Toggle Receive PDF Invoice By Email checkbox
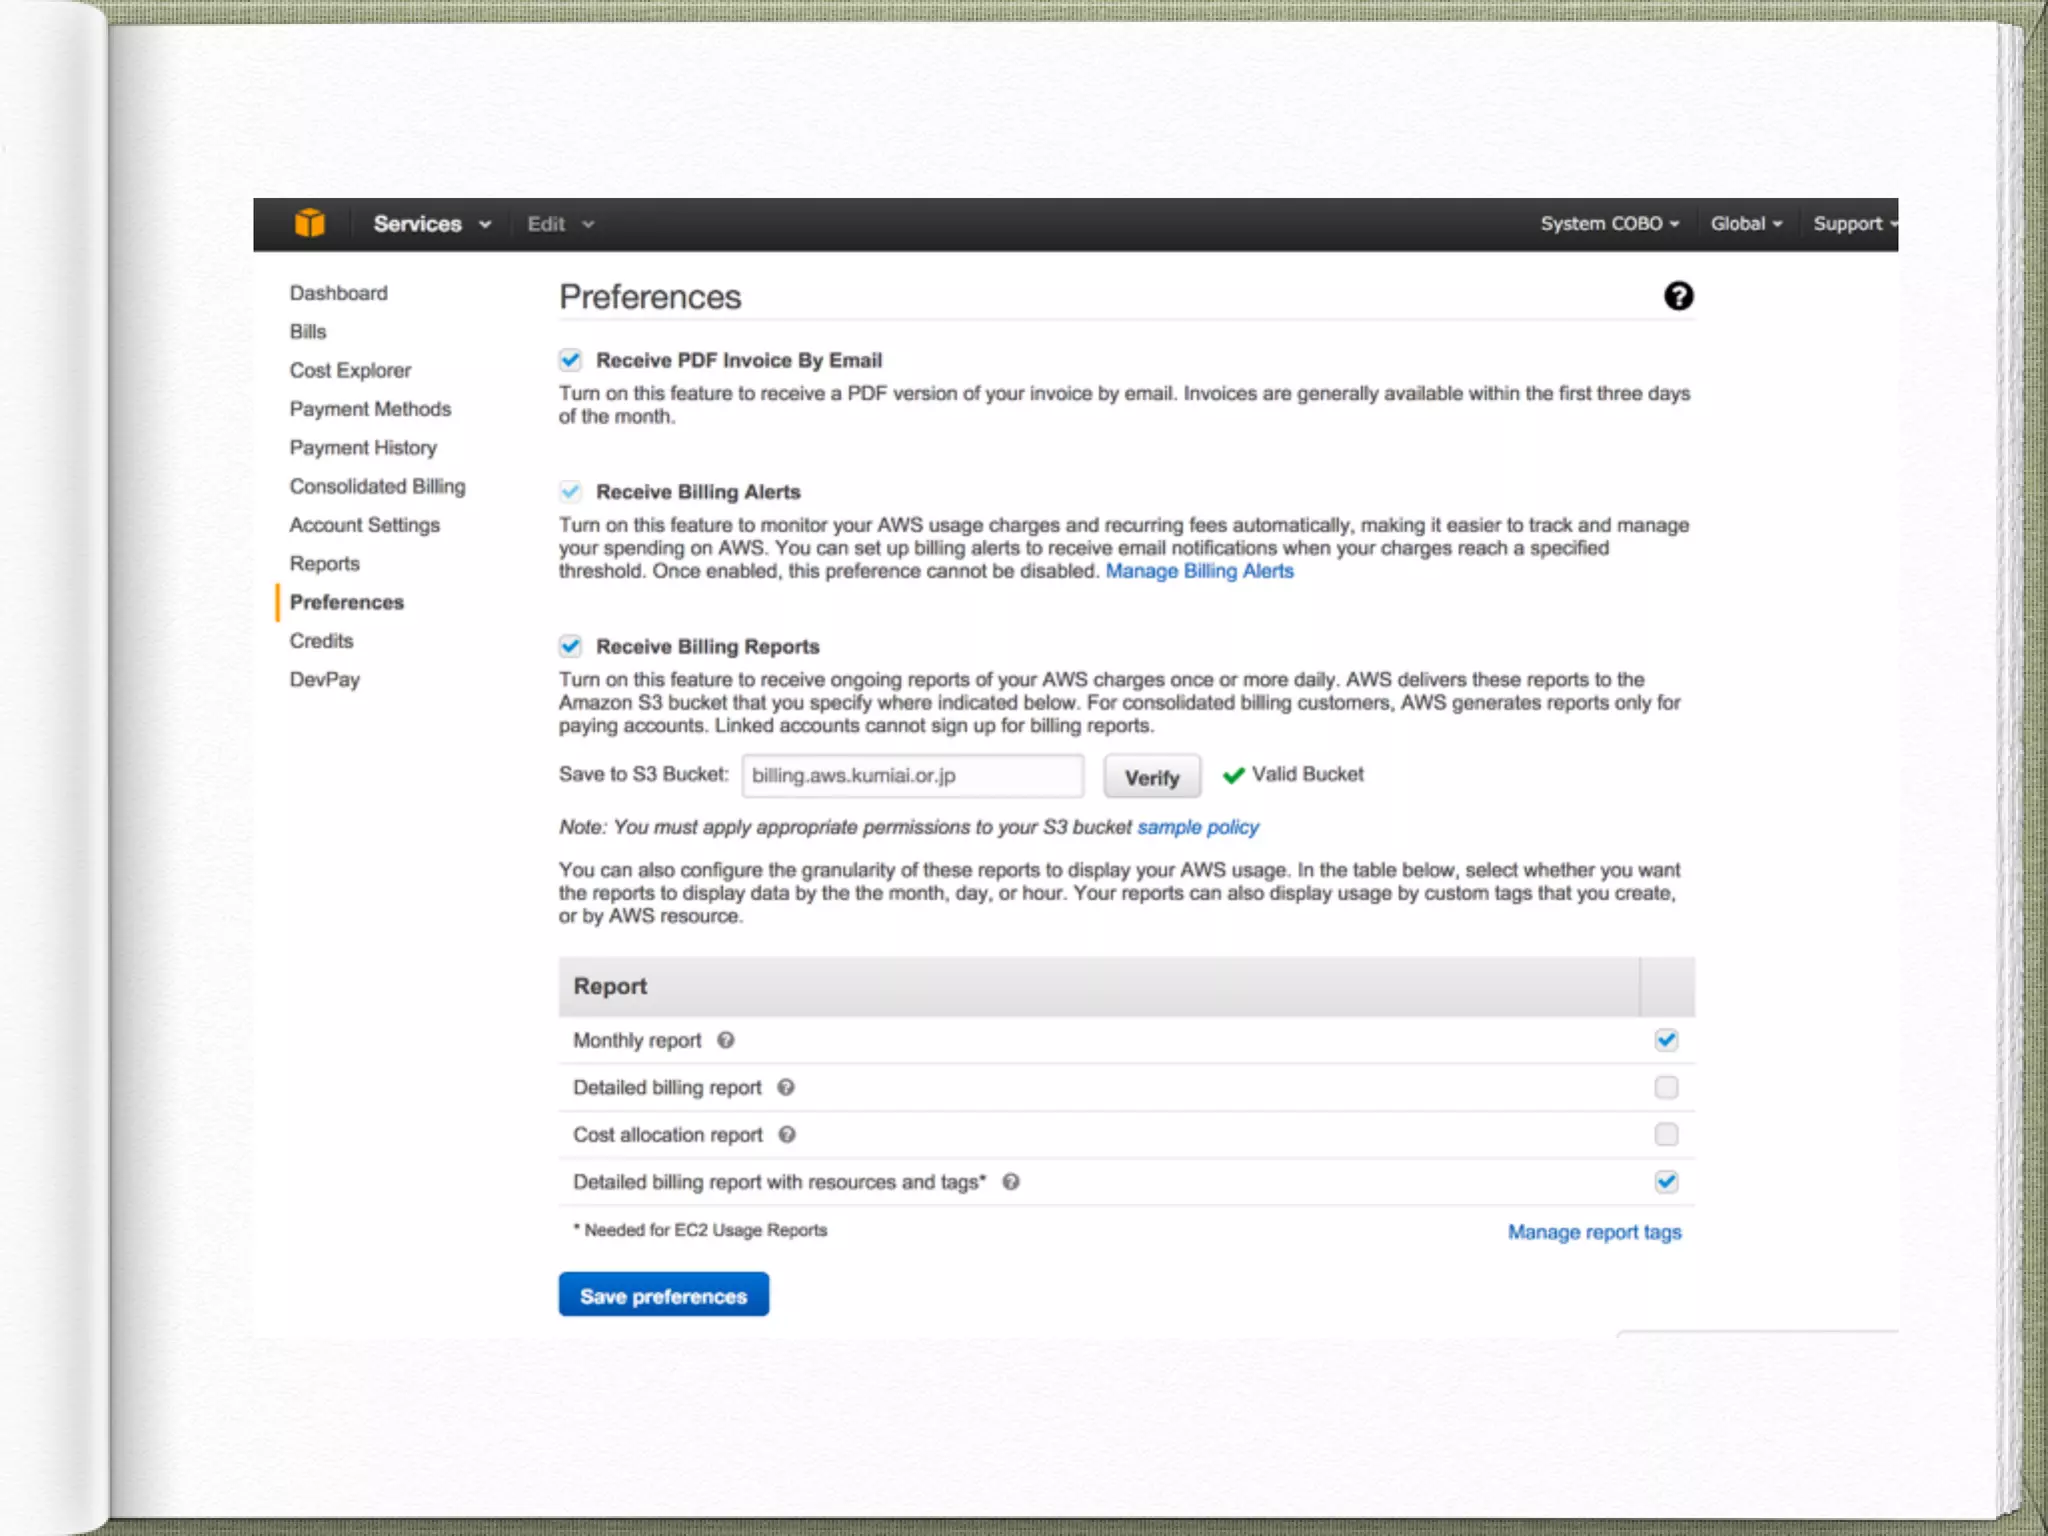The width and height of the screenshot is (2048, 1536). click(x=570, y=360)
